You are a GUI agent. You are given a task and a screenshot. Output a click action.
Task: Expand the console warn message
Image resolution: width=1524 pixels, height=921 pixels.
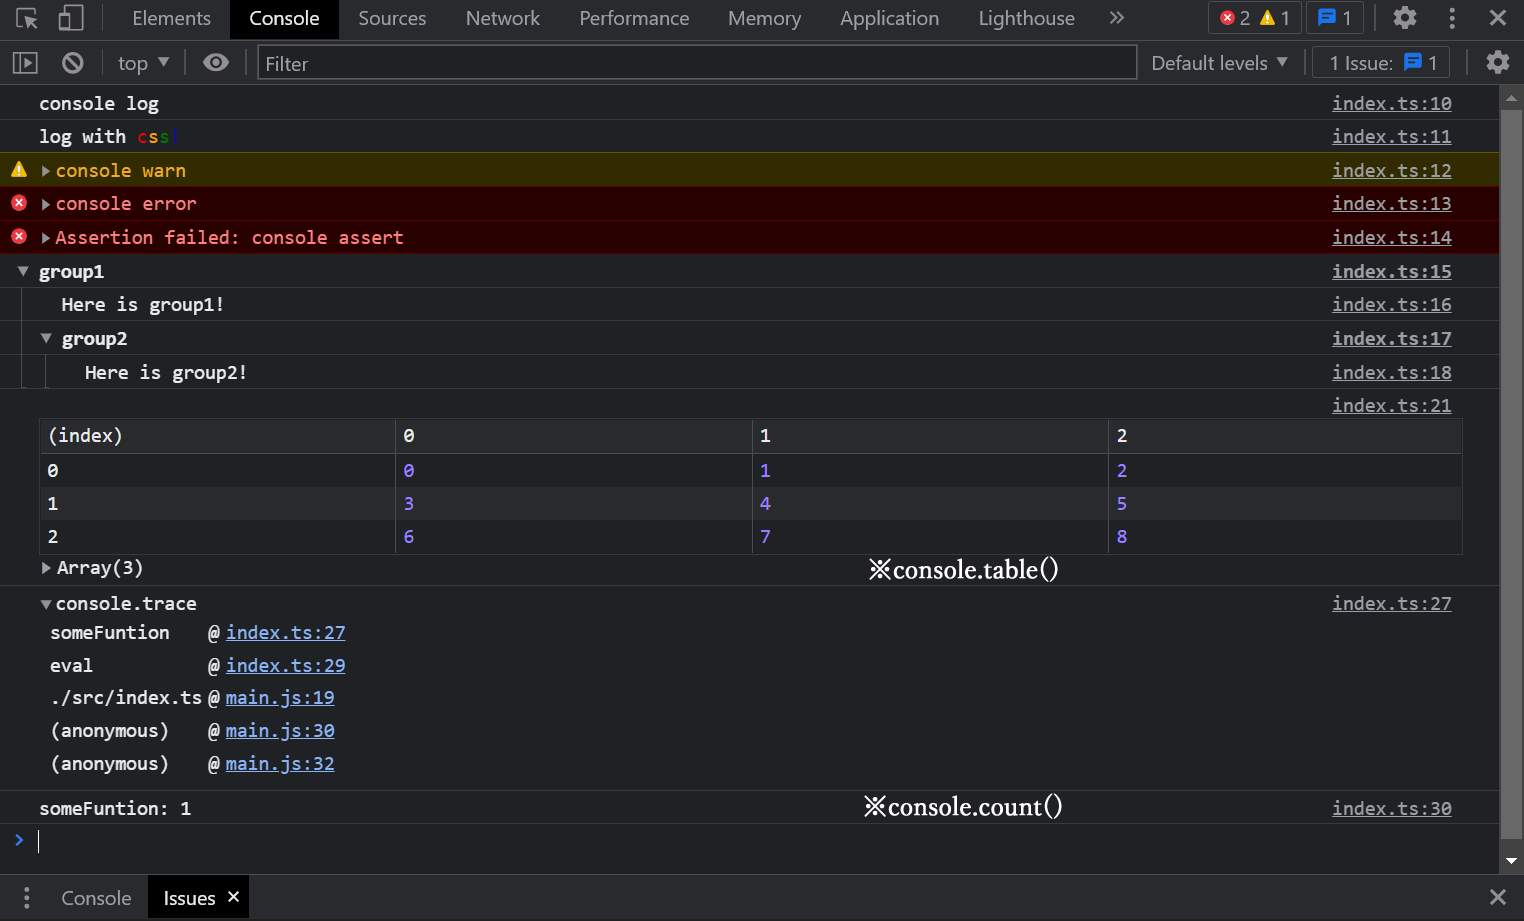point(46,171)
